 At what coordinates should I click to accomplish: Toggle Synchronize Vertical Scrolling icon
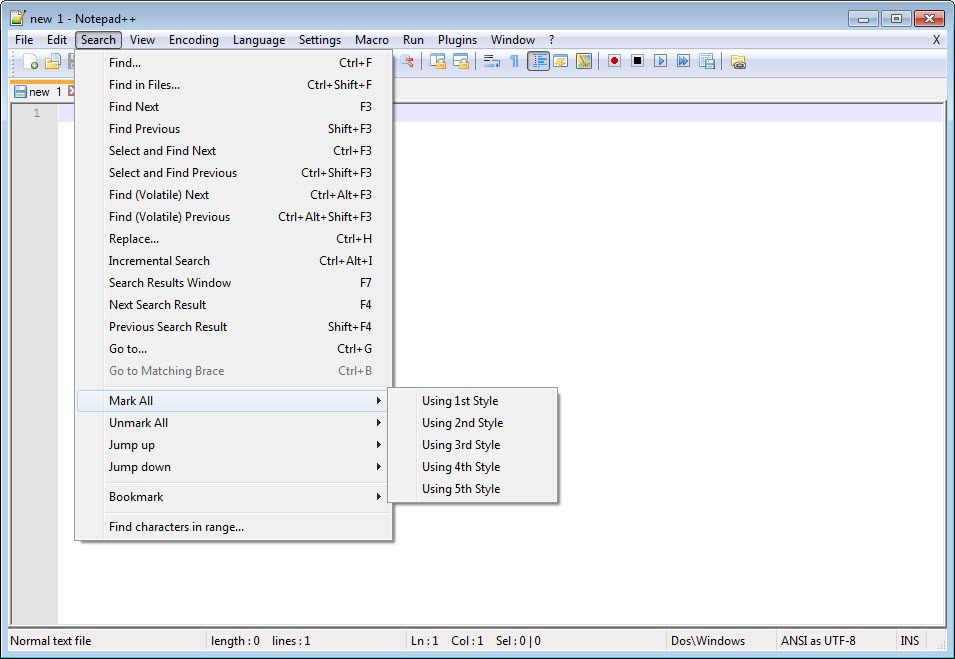pyautogui.click(x=438, y=62)
